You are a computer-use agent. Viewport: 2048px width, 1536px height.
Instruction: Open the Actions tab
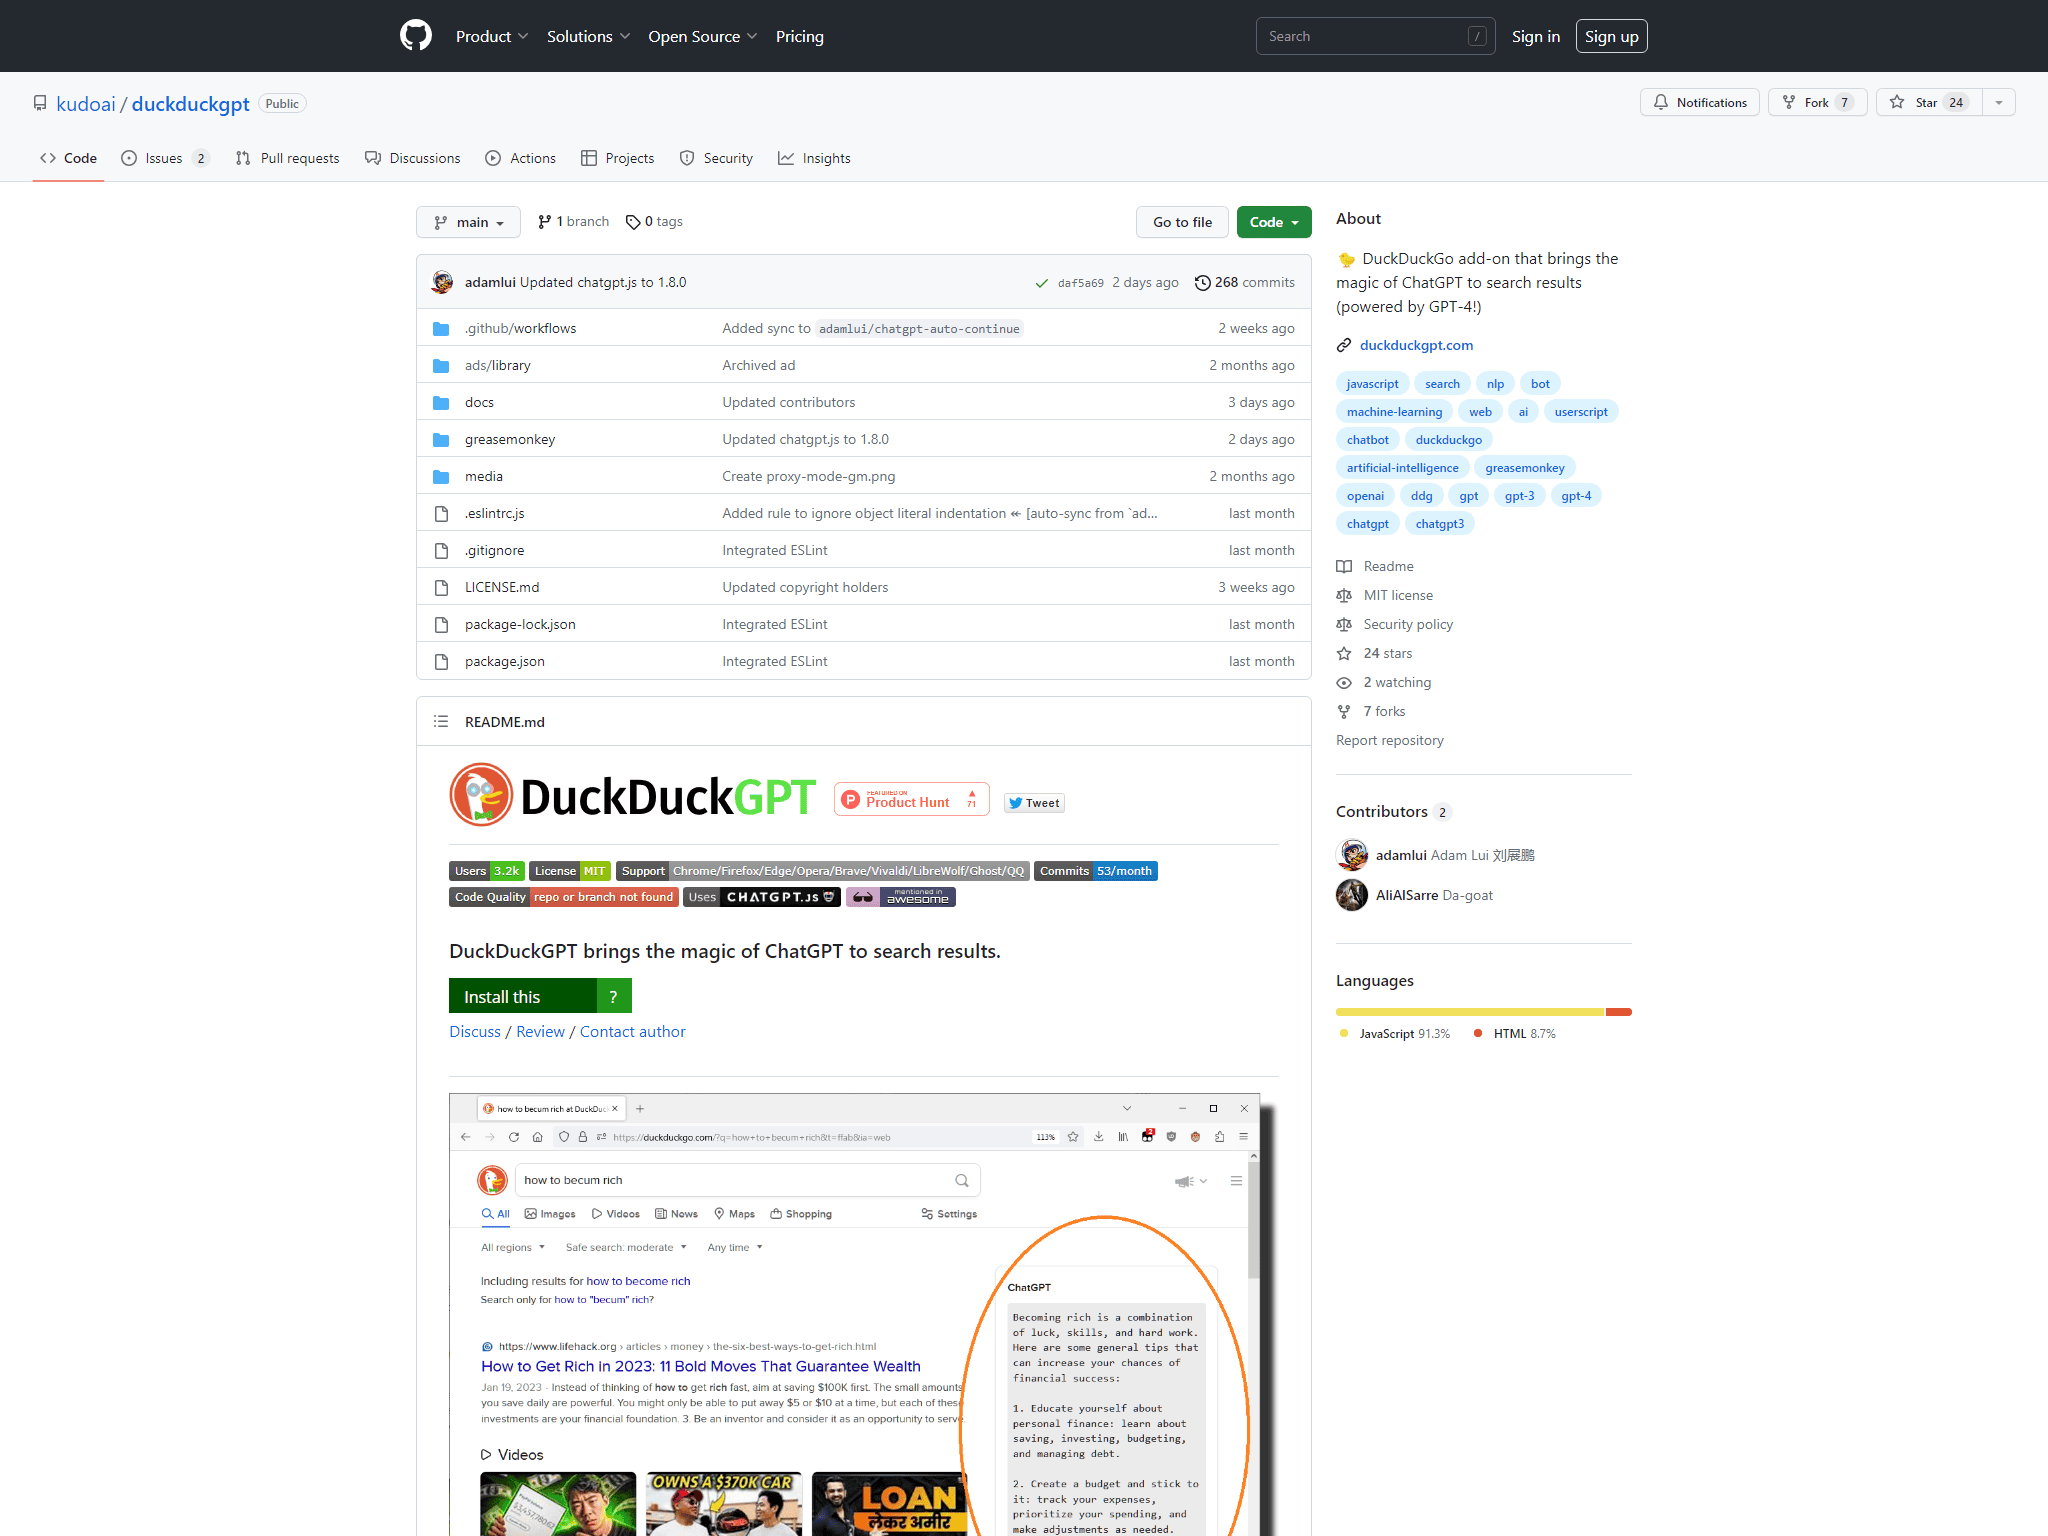point(521,158)
